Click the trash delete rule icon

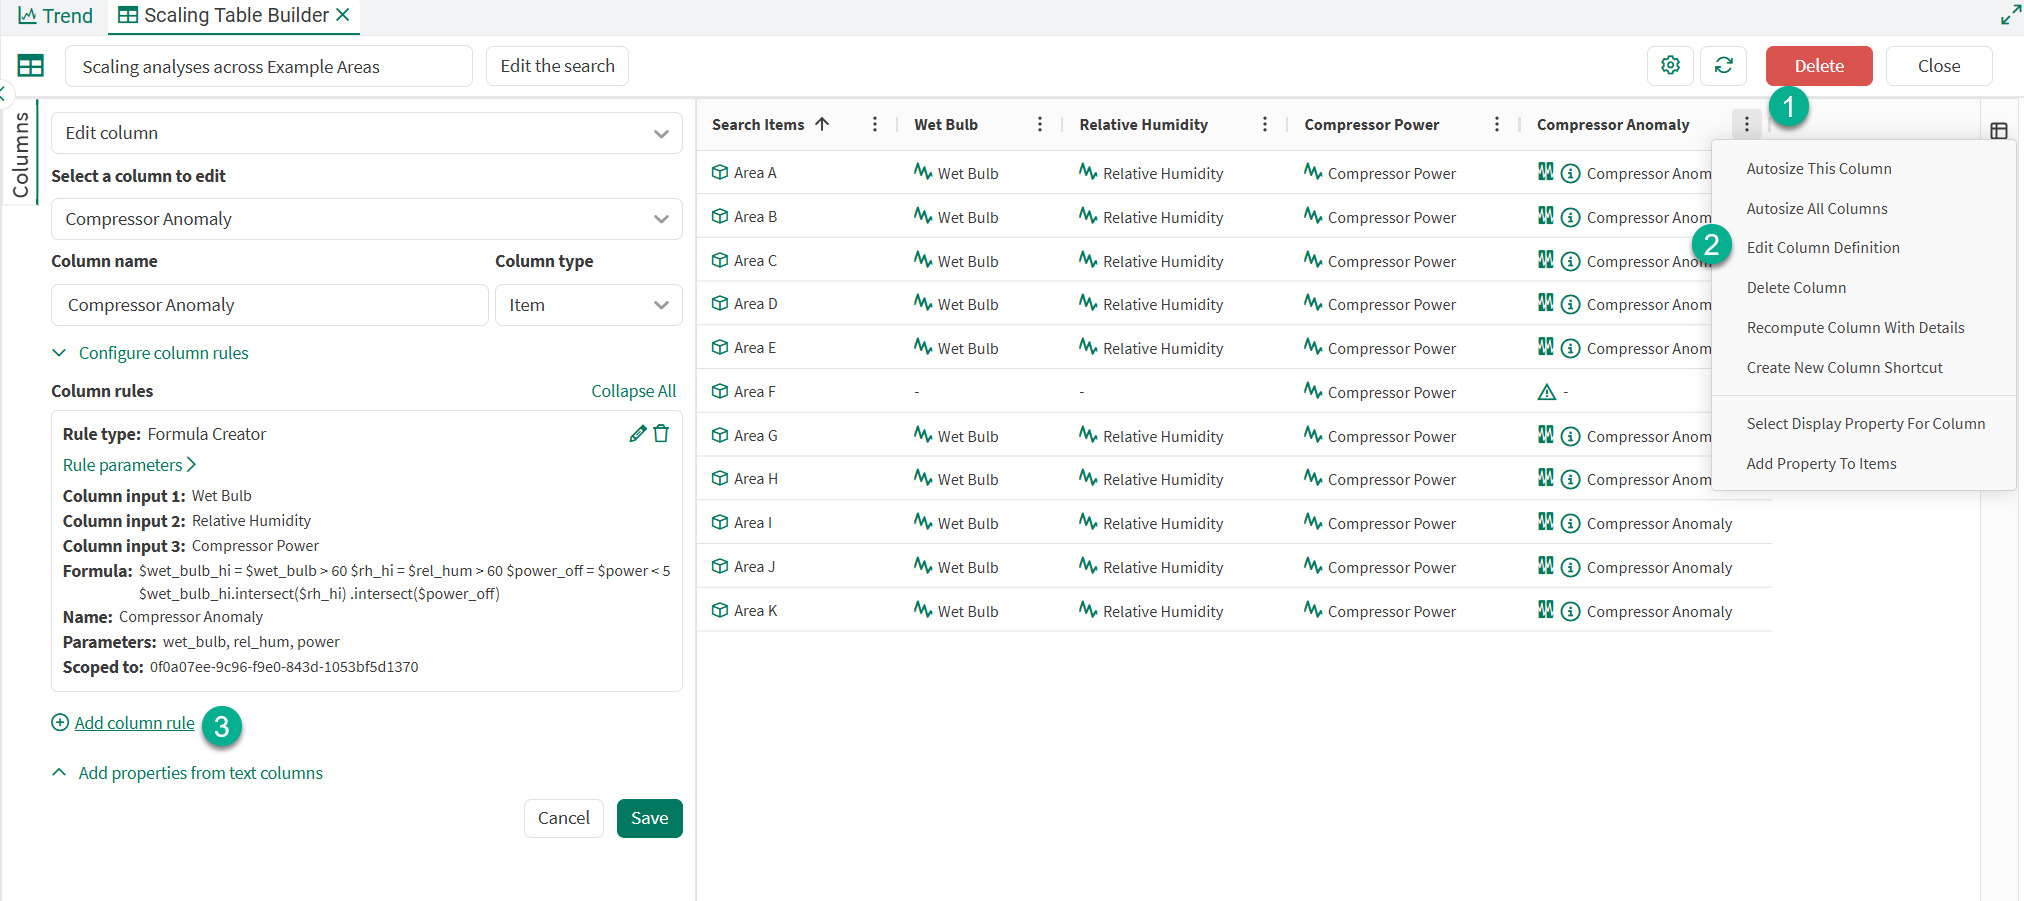(x=661, y=433)
